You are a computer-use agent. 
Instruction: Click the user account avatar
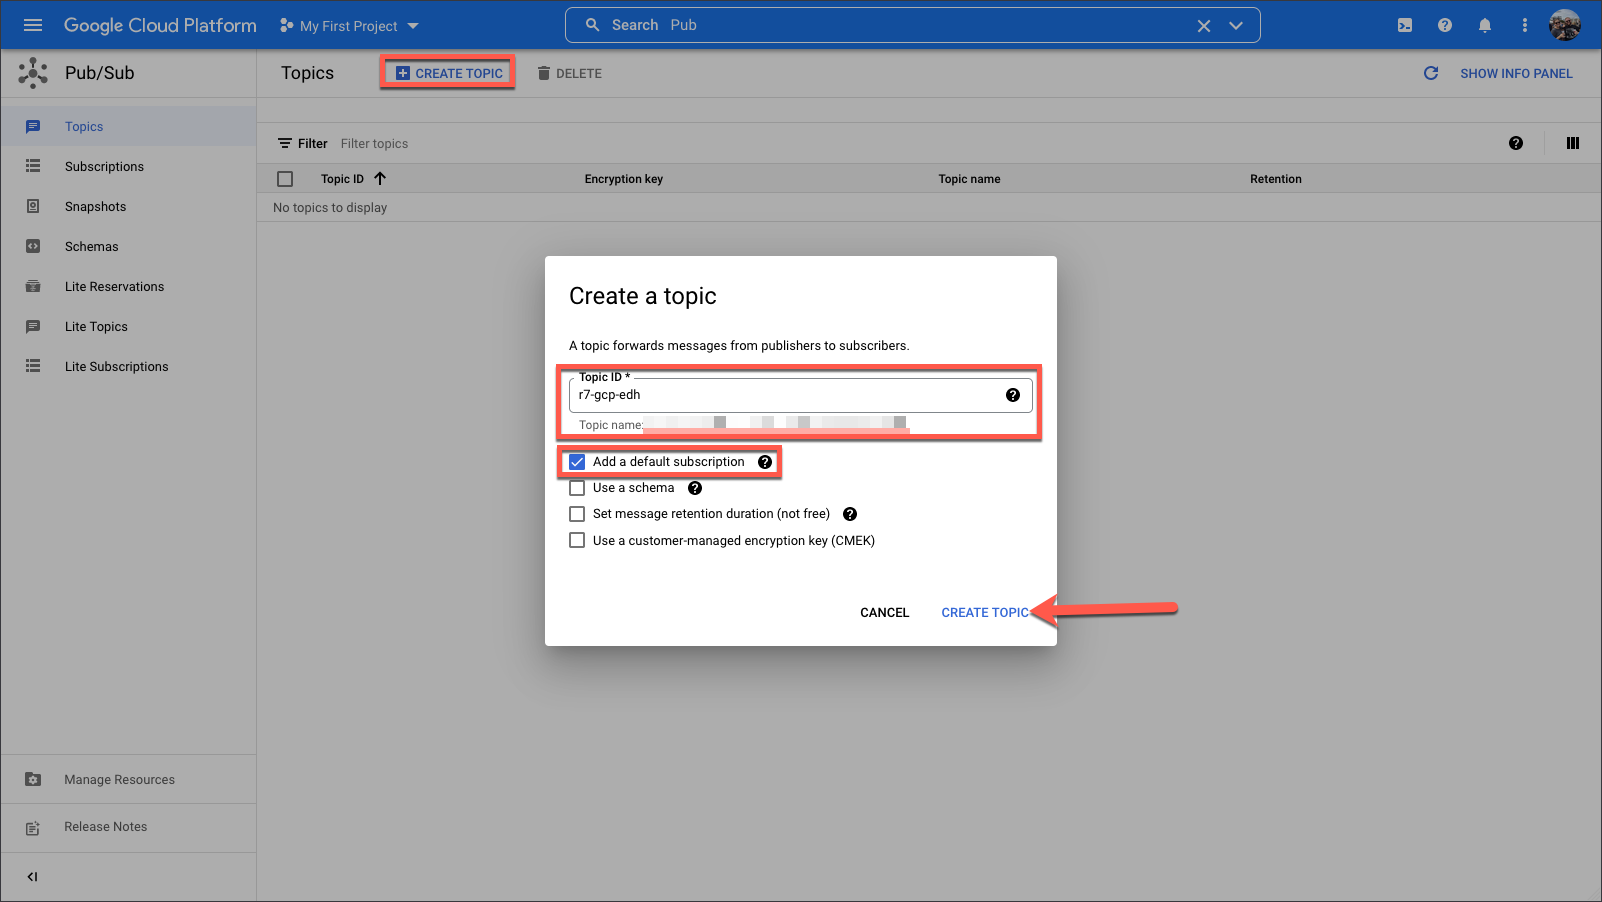(x=1565, y=25)
